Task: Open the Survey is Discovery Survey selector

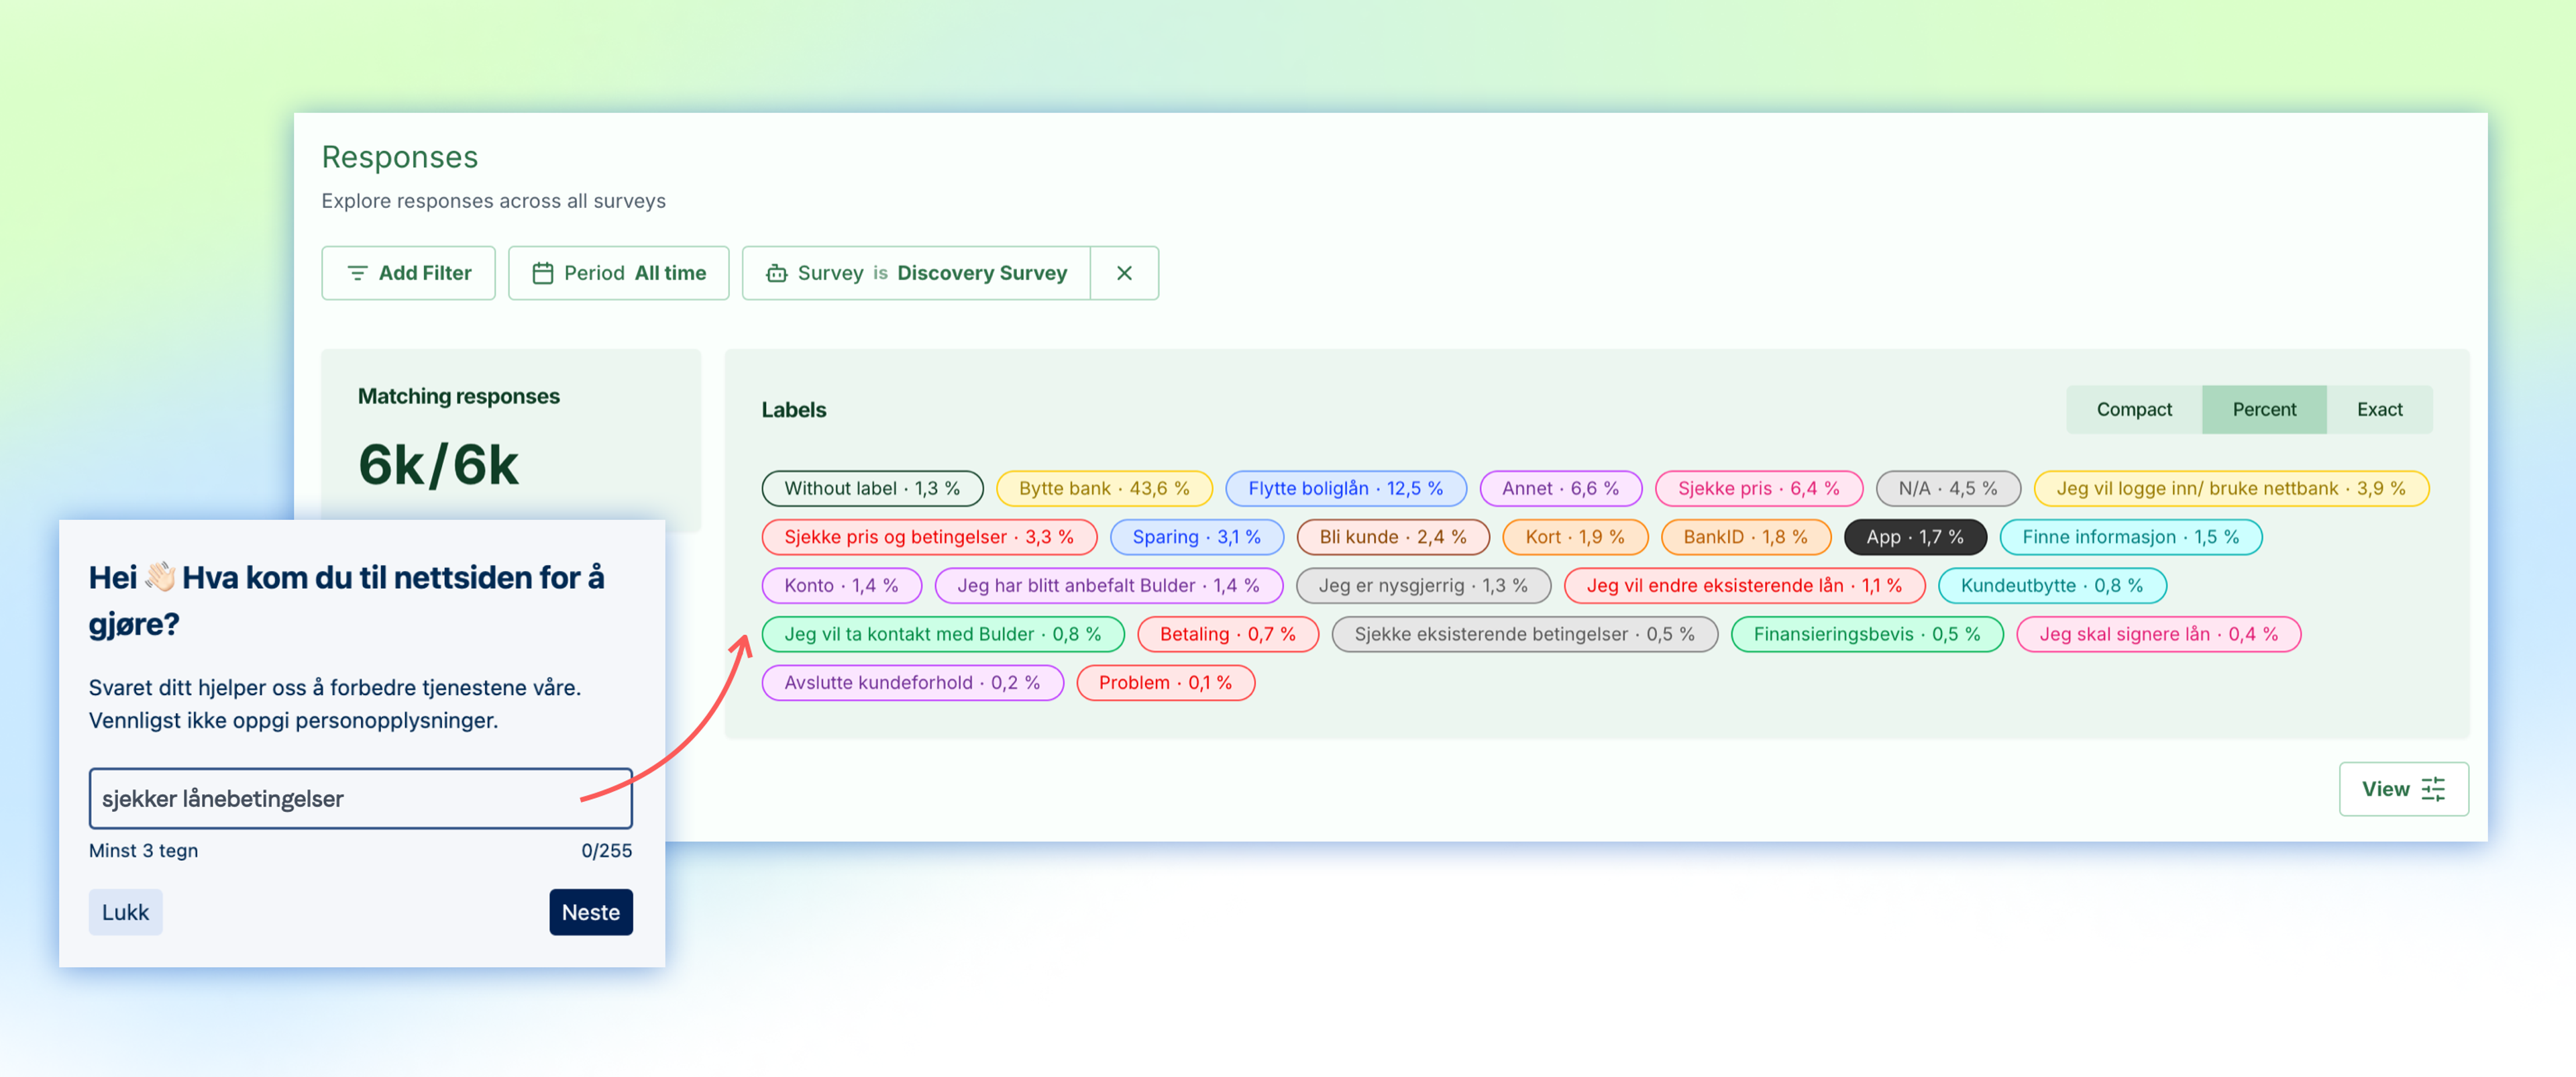Action: tap(916, 273)
